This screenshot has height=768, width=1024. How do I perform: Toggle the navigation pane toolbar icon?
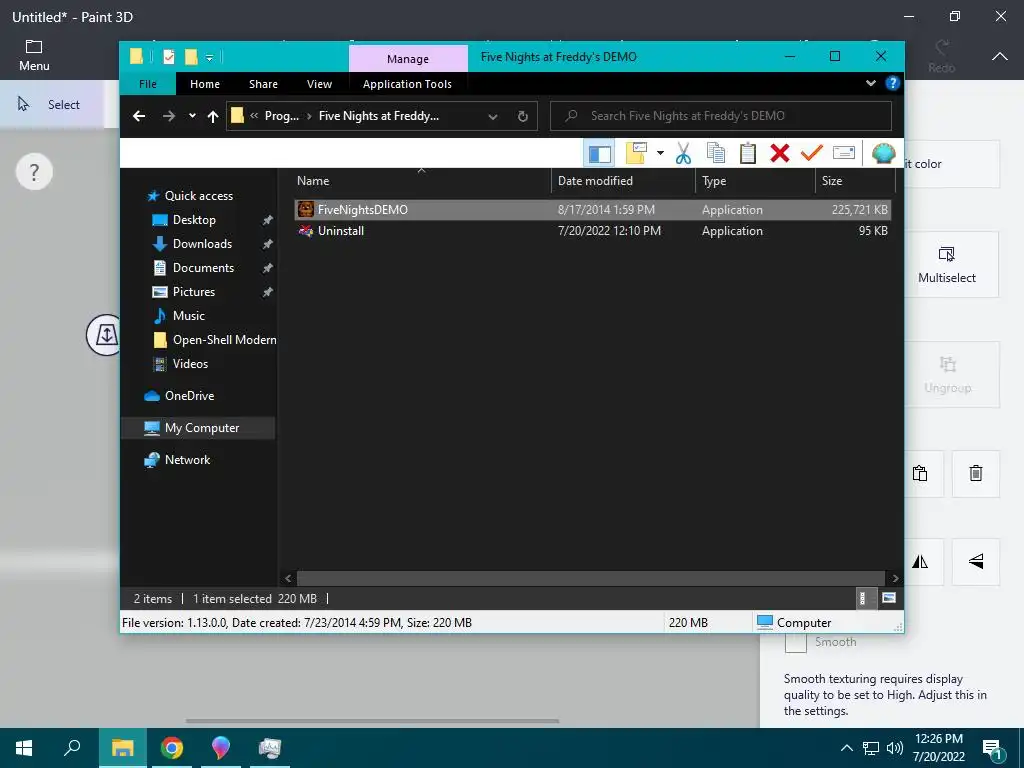600,153
